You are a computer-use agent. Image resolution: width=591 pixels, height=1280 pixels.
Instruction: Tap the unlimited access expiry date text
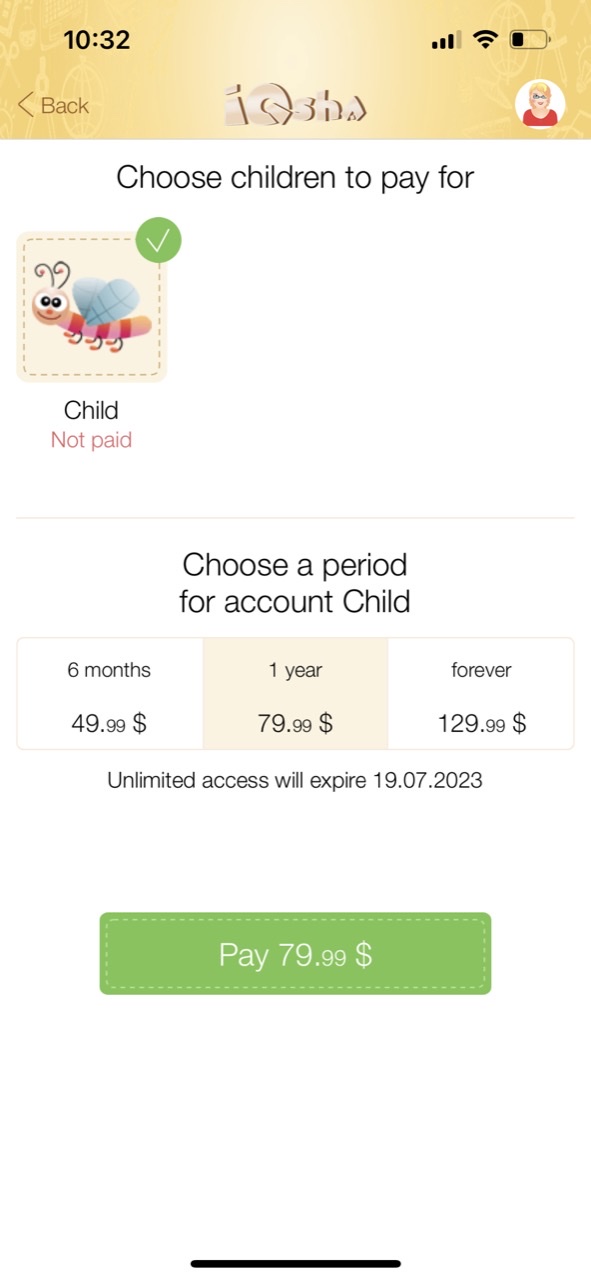(295, 780)
